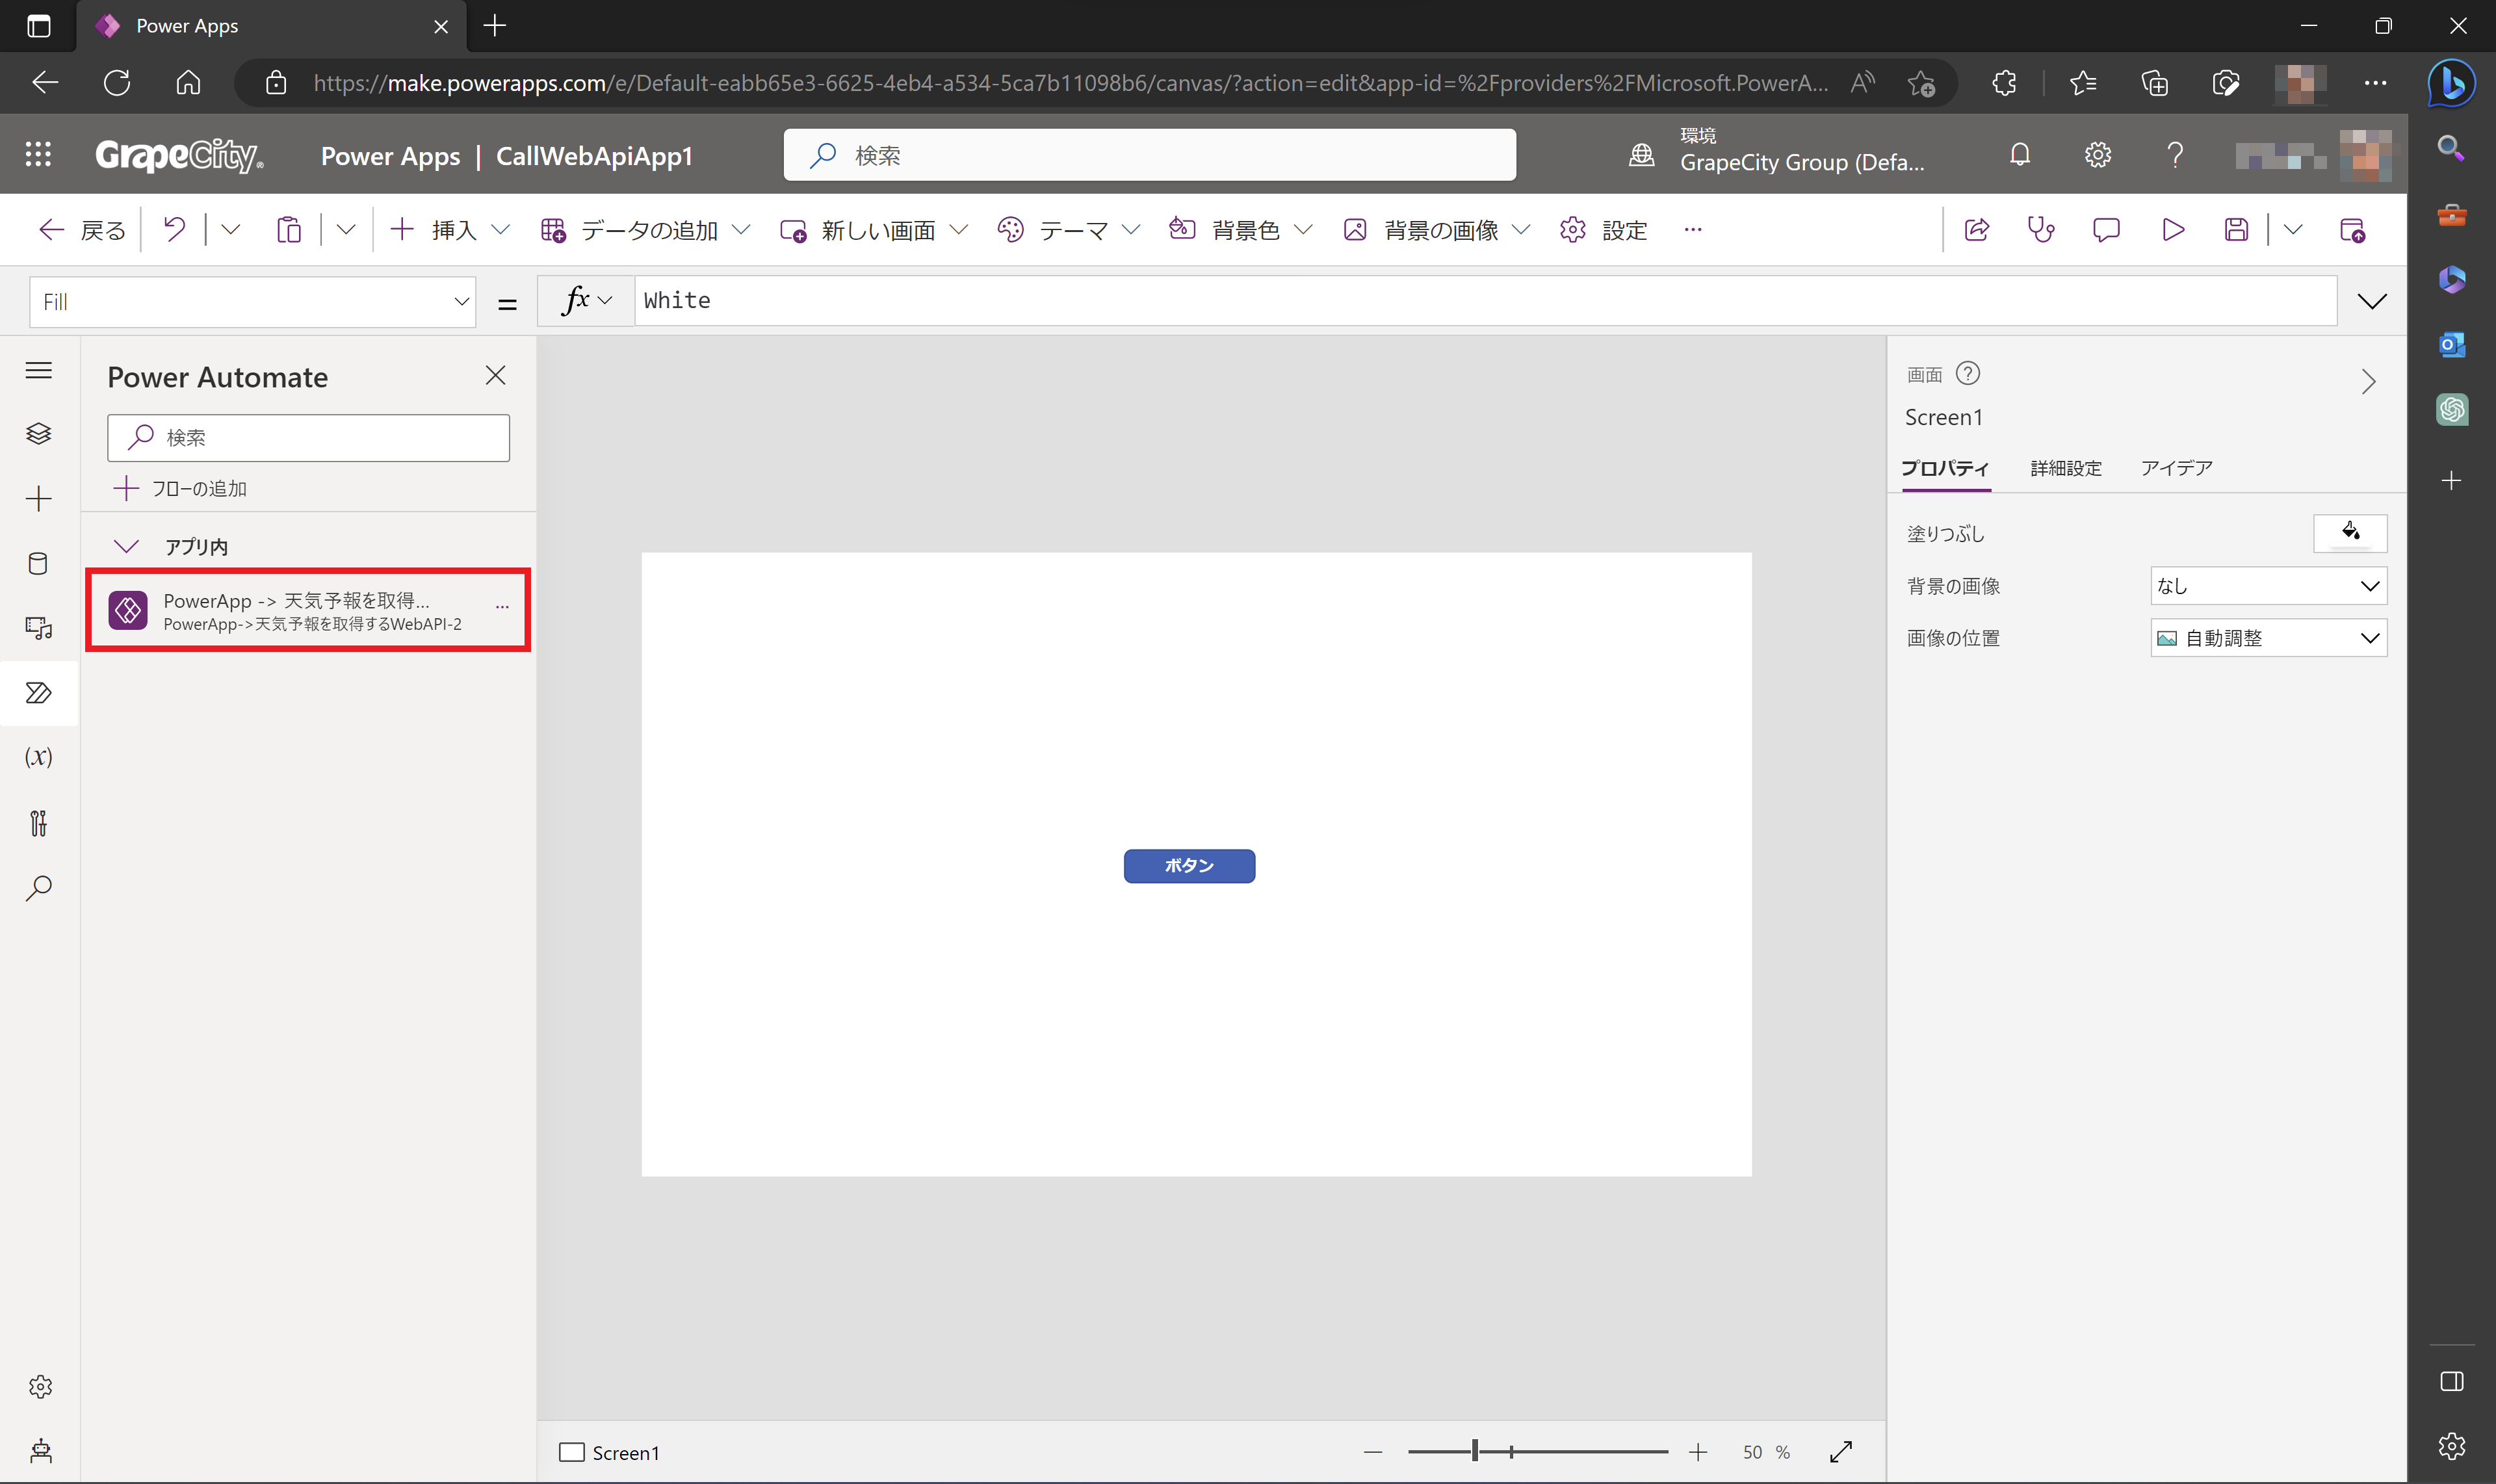Screen dimensions: 2496x1484
Task: Open the 背景の画像 toolbar menu
Action: pyautogui.click(x=1436, y=230)
